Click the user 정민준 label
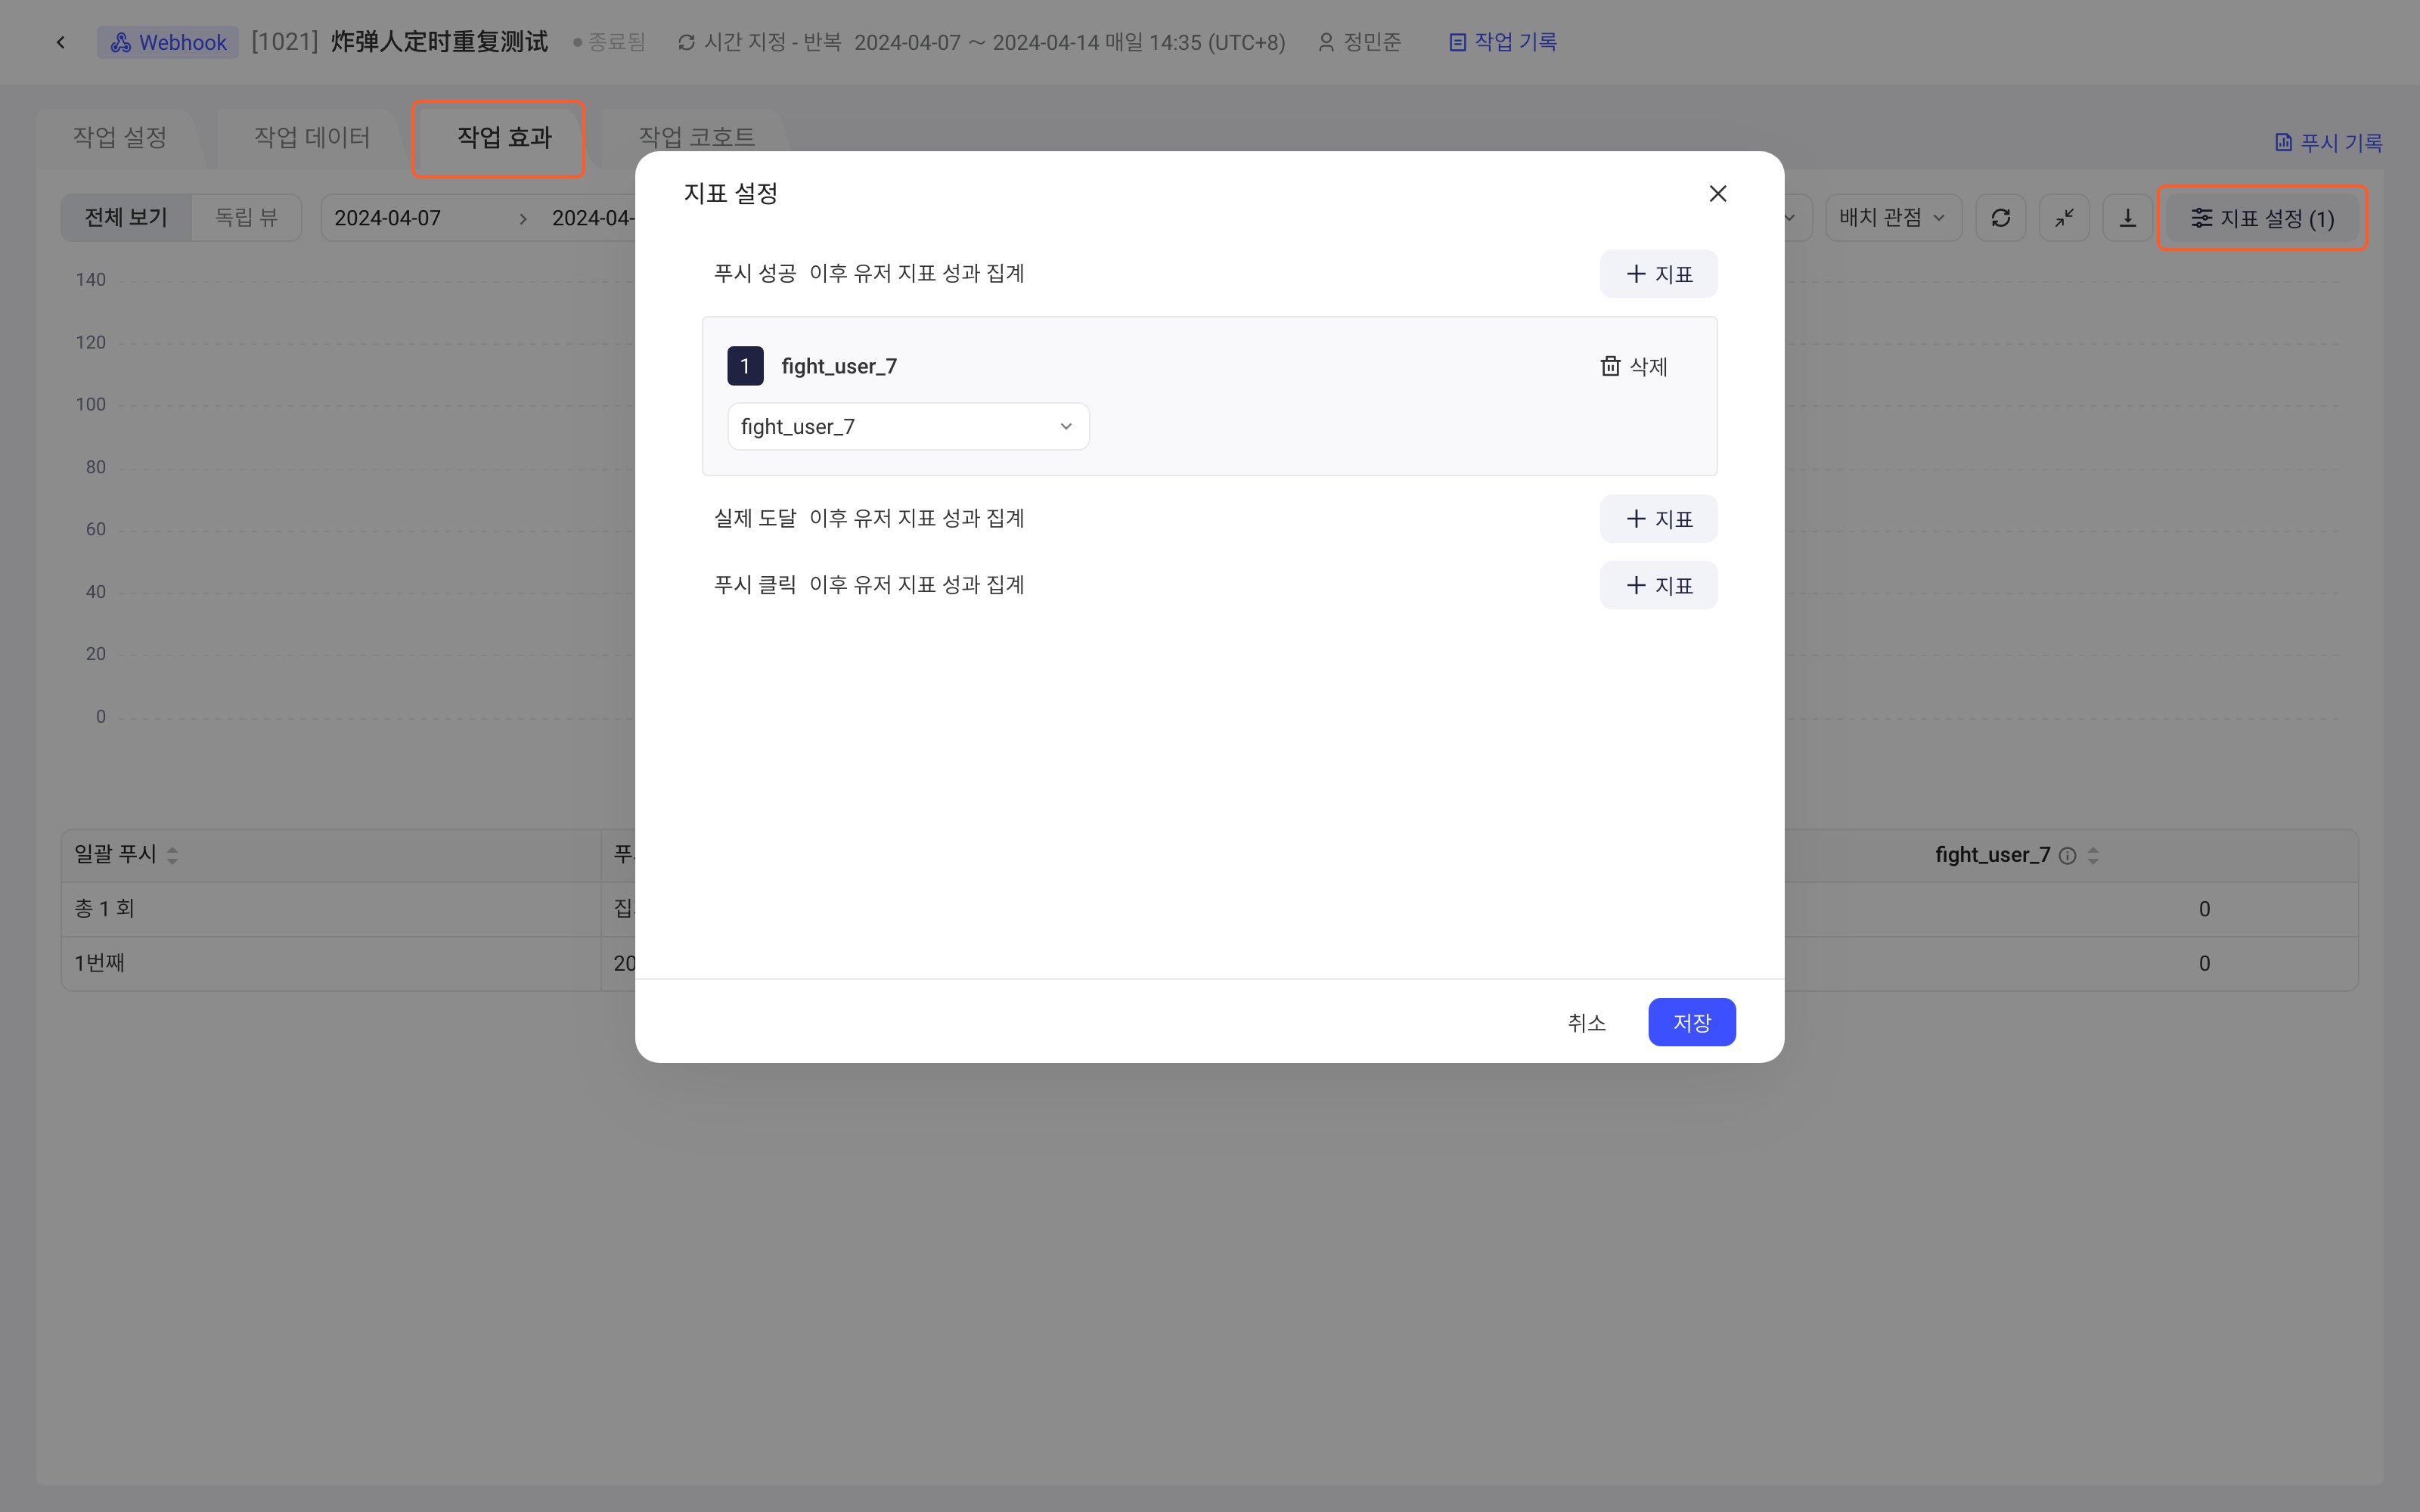Viewport: 2420px width, 1512px height. pos(1359,42)
